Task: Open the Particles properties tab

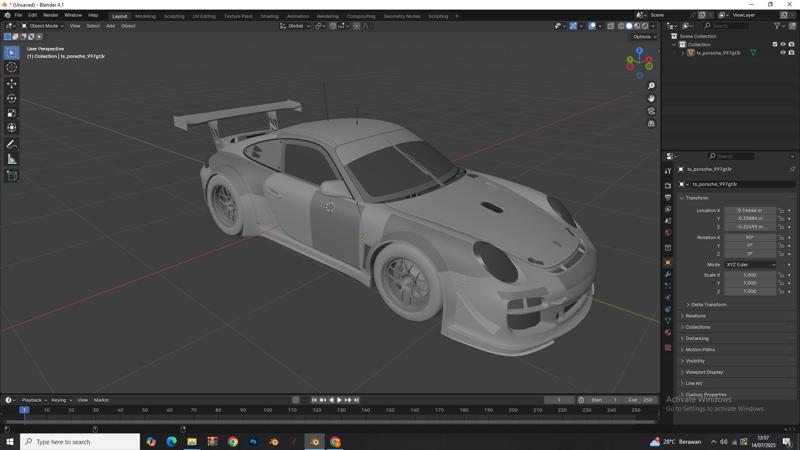Action: click(668, 286)
